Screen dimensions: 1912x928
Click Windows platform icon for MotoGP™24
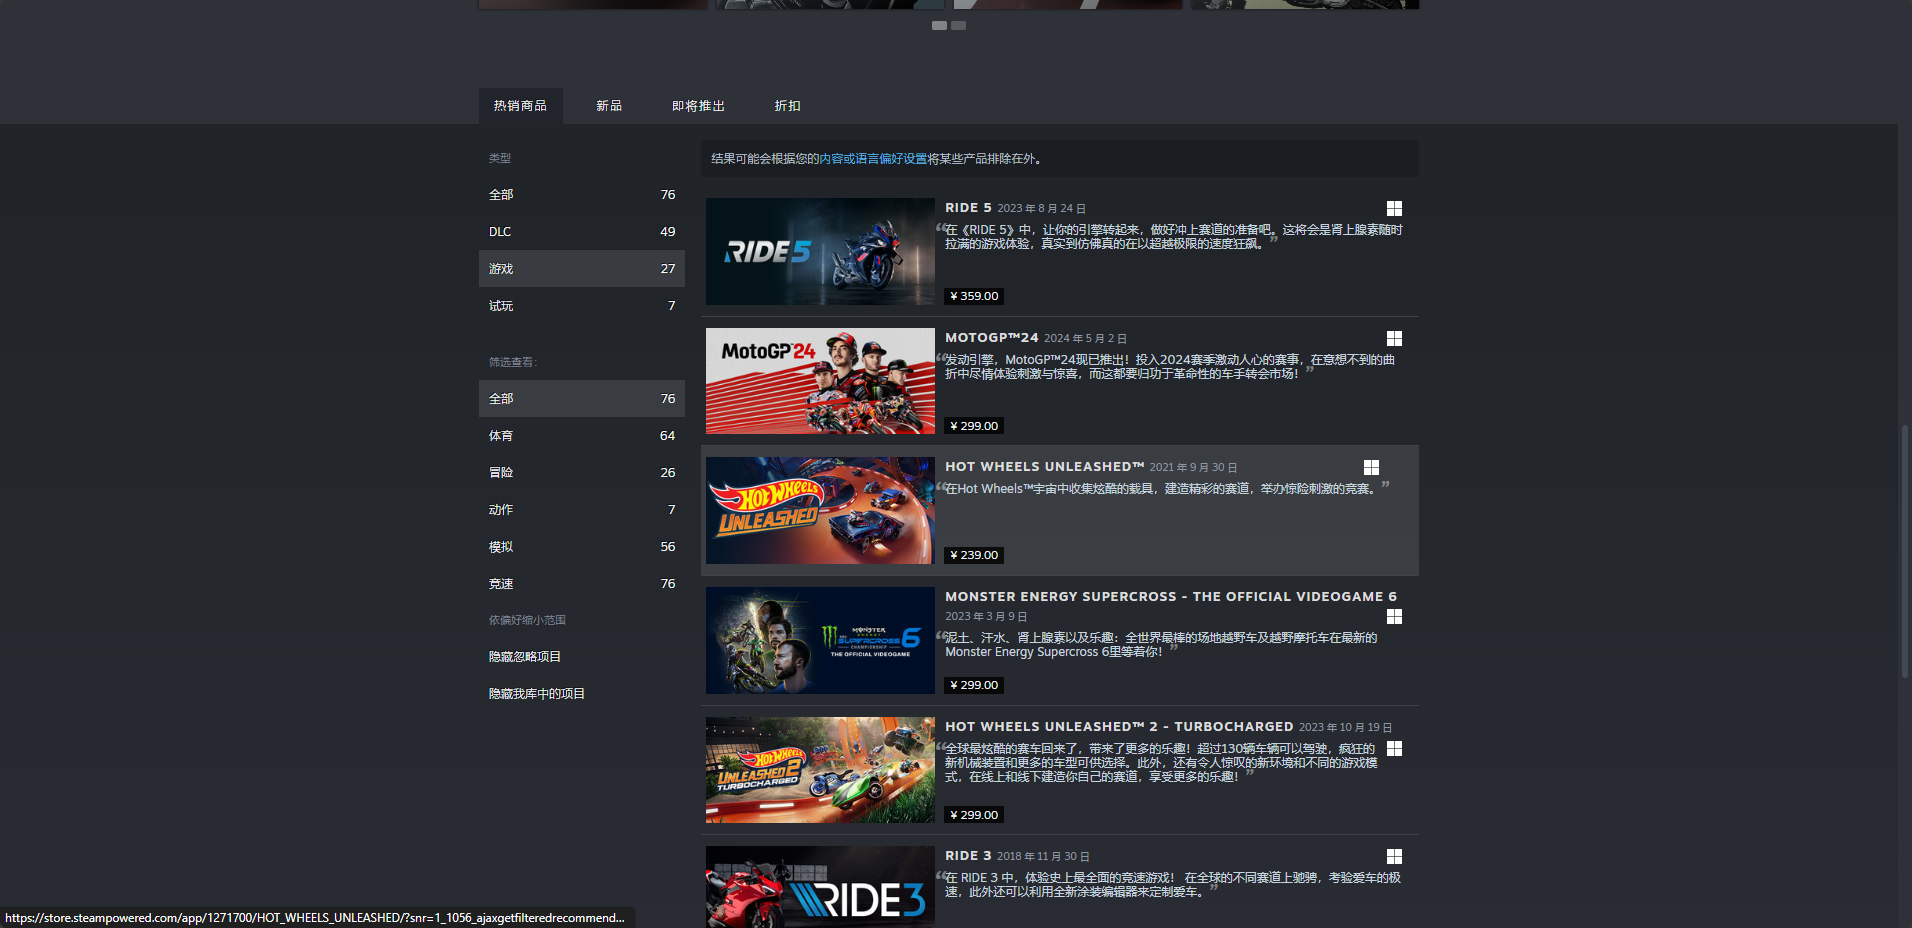pyautogui.click(x=1394, y=338)
